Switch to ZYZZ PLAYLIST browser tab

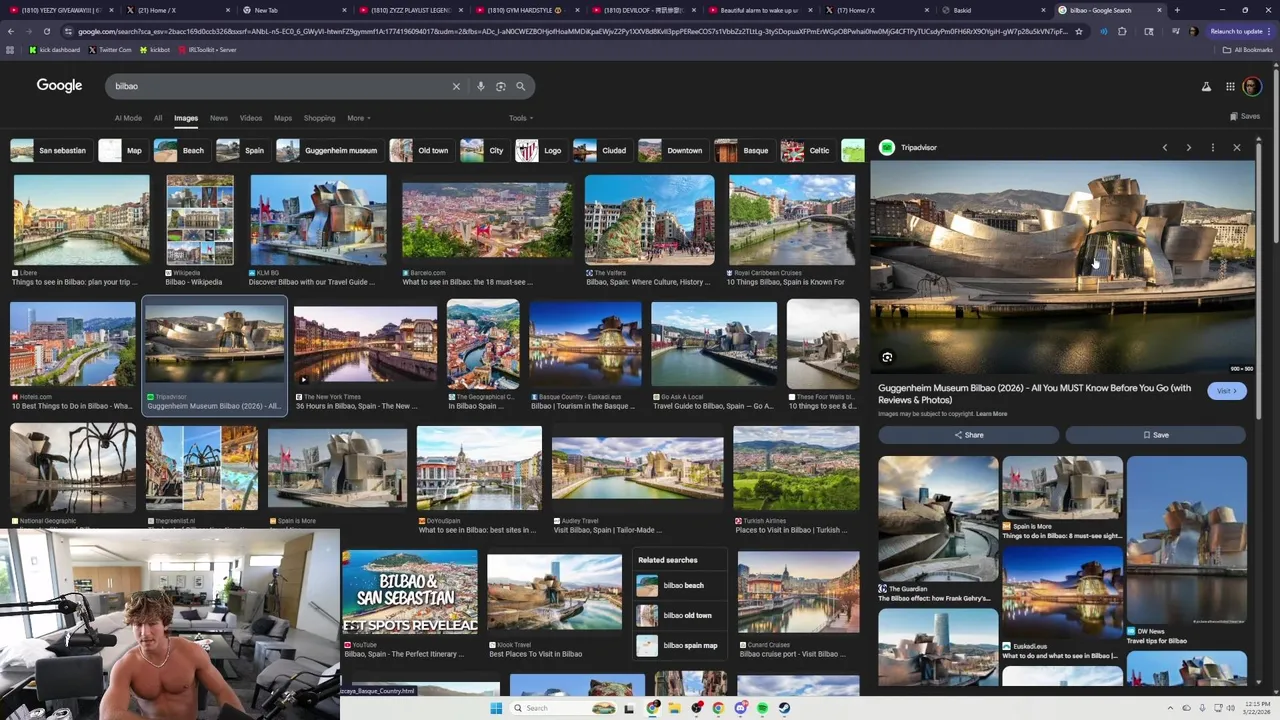click(410, 10)
